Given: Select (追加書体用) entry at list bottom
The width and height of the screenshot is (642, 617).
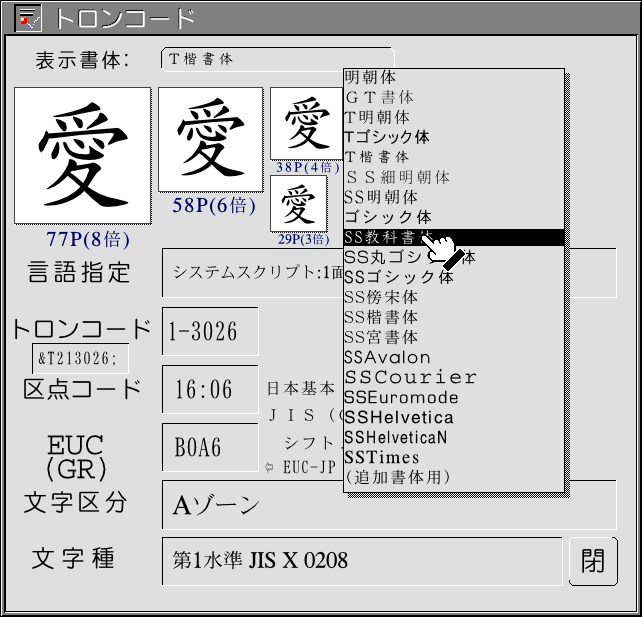Looking at the screenshot, I should pyautogui.click(x=397, y=477).
